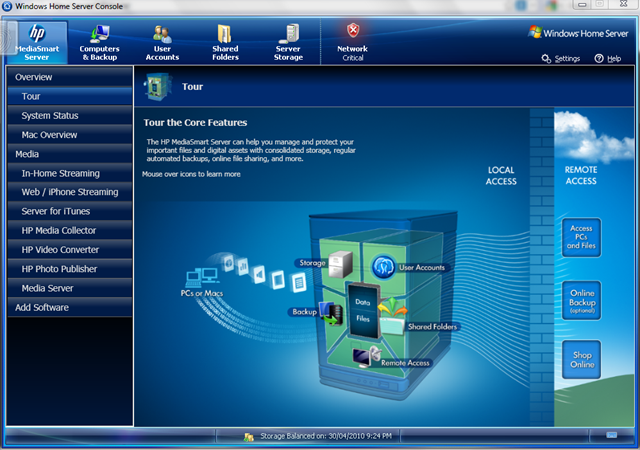Open HP Media Collector page
The image size is (640, 450).
pyautogui.click(x=70, y=231)
